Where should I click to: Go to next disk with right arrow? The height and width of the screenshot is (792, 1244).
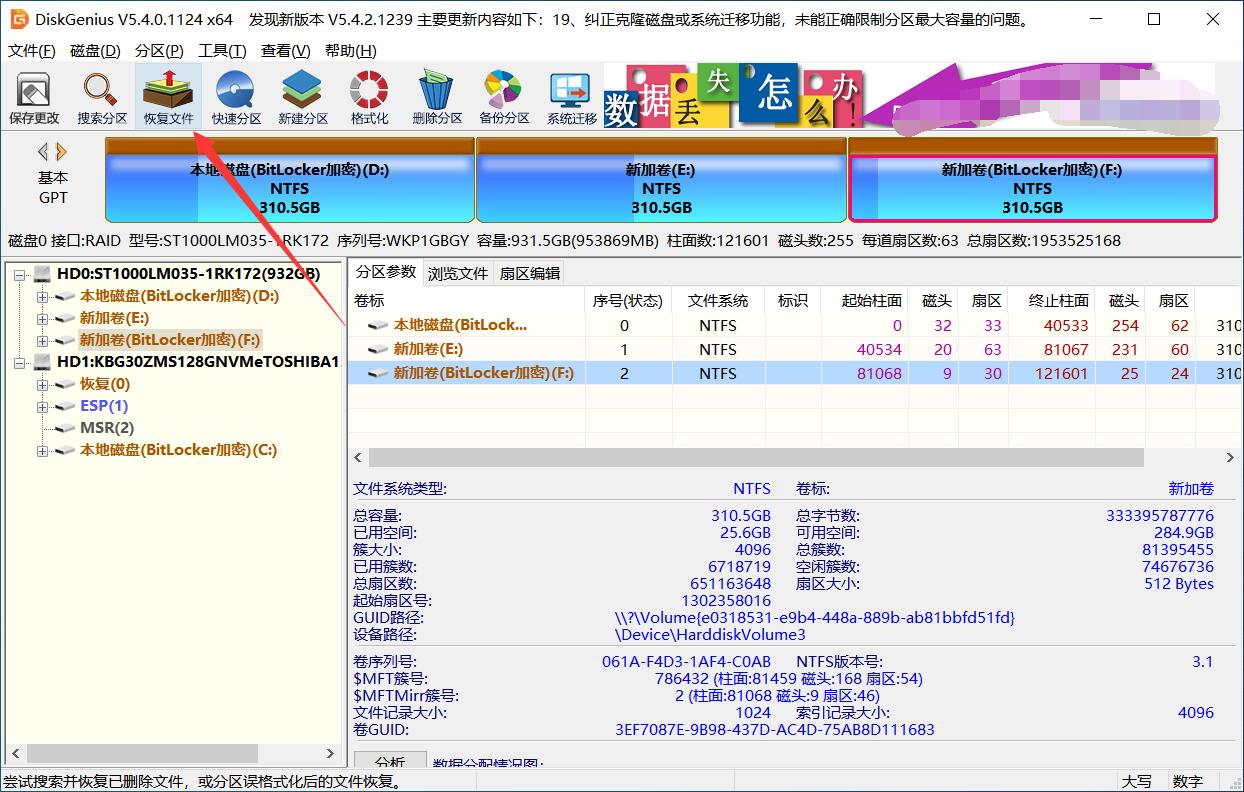coord(62,152)
